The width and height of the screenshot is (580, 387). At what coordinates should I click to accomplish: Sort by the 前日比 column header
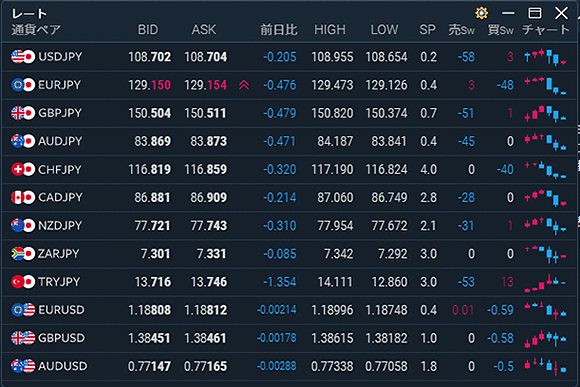pyautogui.click(x=279, y=30)
